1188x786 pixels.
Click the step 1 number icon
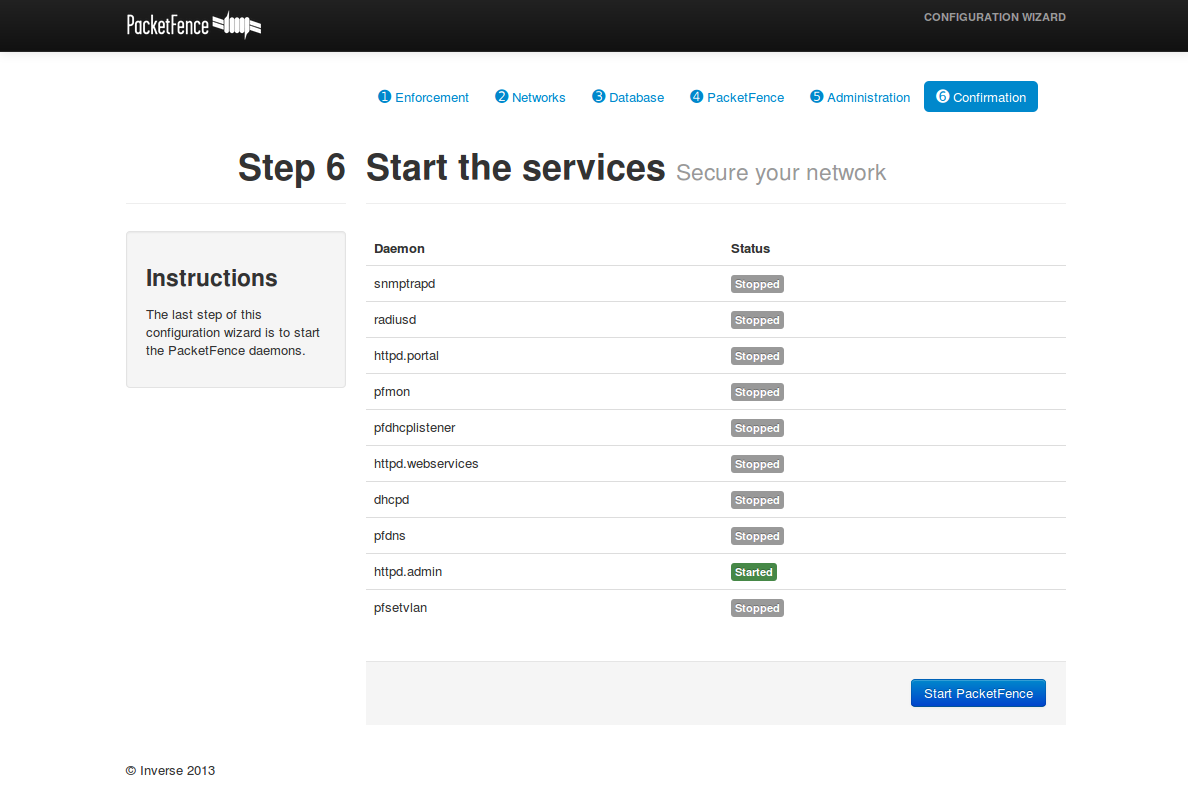tap(384, 96)
